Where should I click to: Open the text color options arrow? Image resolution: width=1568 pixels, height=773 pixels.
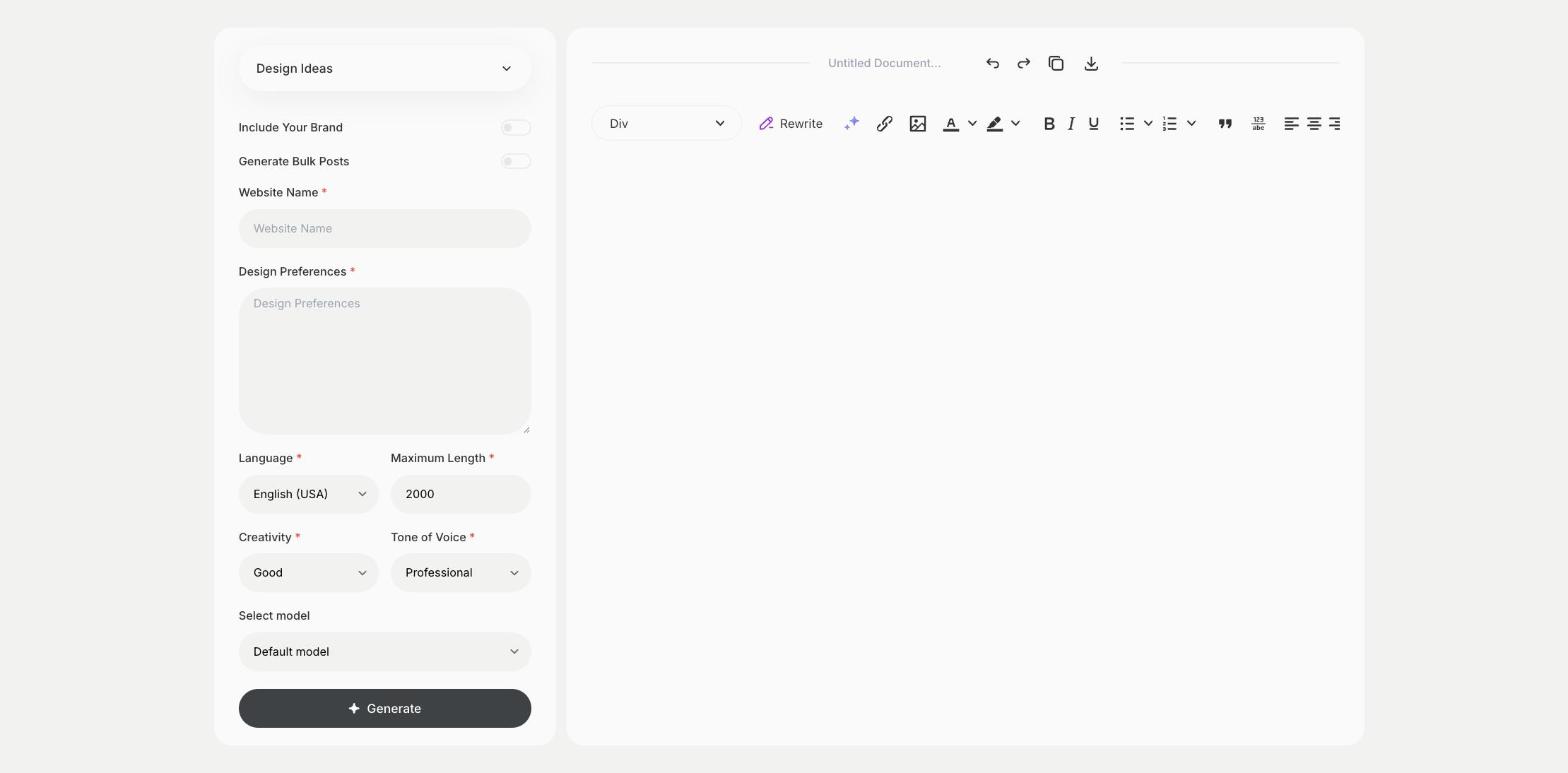(972, 123)
